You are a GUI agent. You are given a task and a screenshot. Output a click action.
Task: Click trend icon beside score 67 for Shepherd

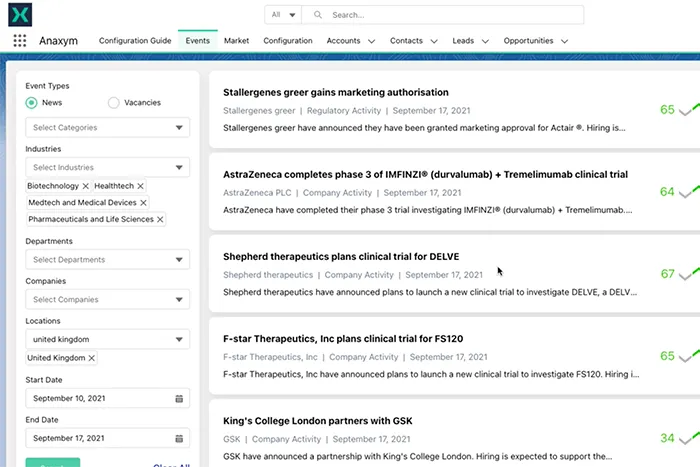point(689,274)
